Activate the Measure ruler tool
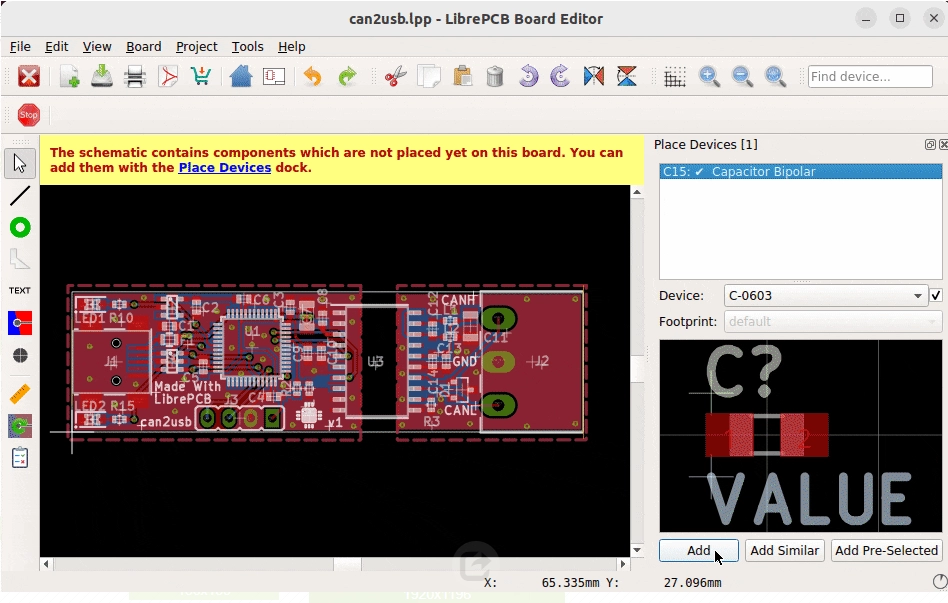The image size is (948, 603). pyautogui.click(x=20, y=394)
